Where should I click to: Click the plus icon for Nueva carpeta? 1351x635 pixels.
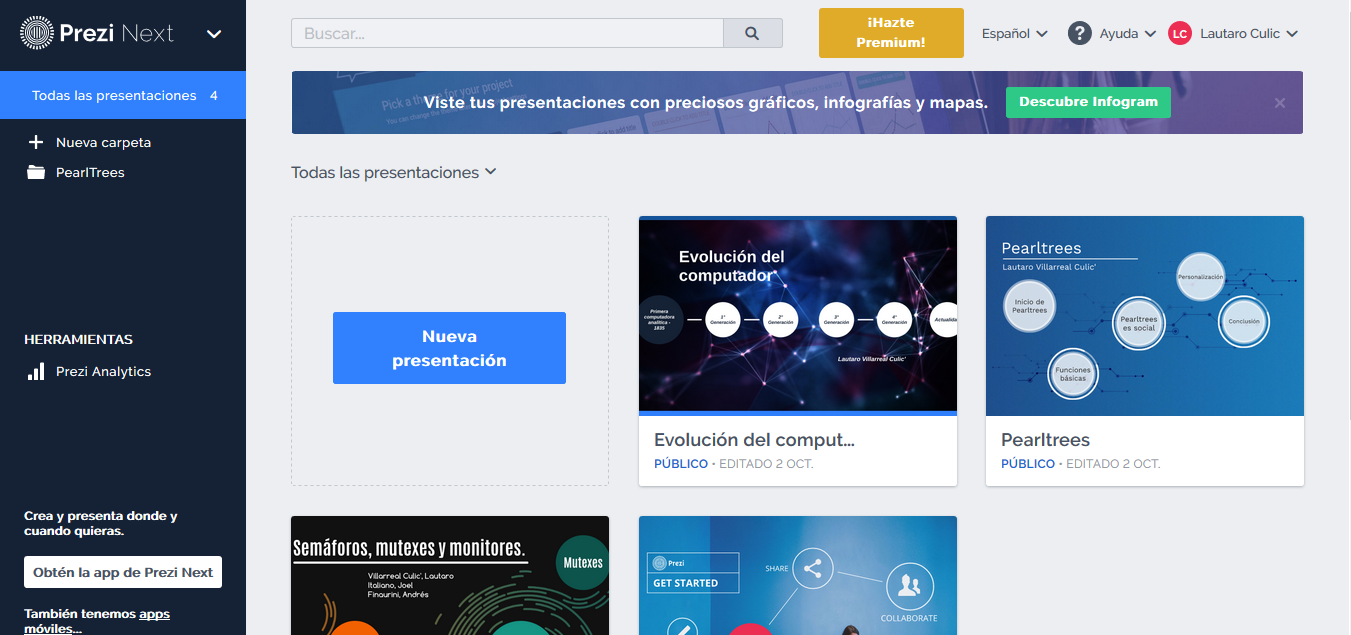[x=36, y=142]
